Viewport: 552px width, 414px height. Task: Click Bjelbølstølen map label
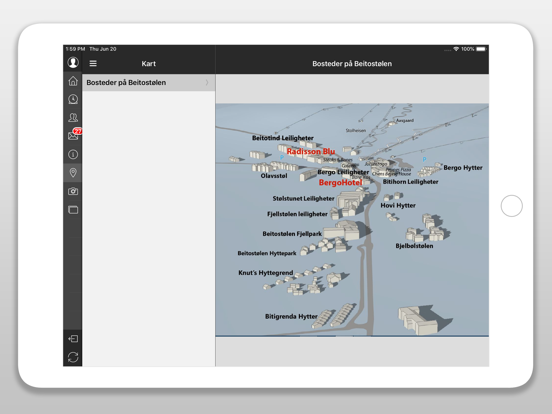414,246
